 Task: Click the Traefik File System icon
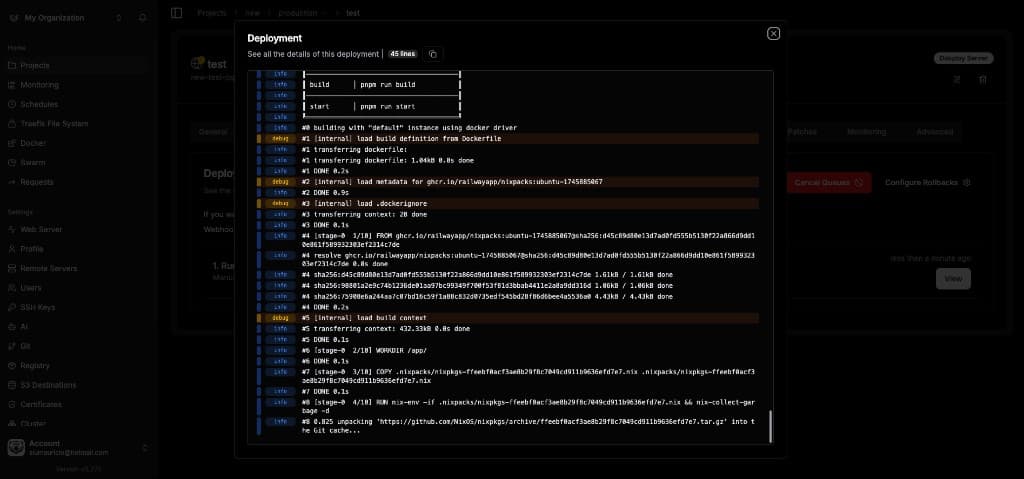[x=12, y=124]
